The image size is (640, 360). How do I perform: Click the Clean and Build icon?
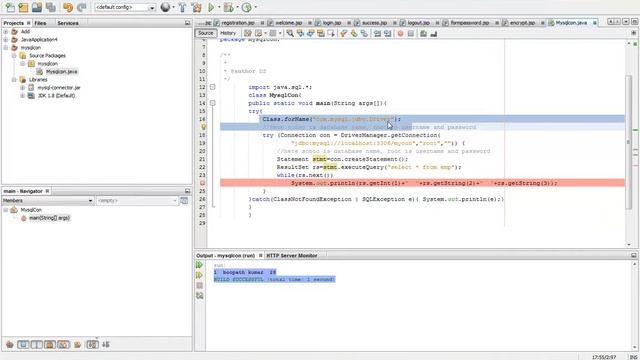(x=197, y=7)
